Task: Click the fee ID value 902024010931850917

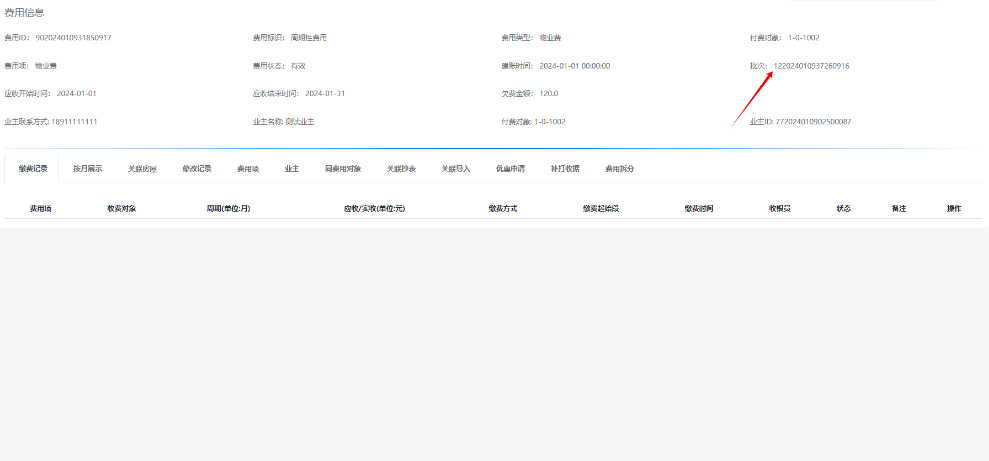Action: pyautogui.click(x=73, y=38)
